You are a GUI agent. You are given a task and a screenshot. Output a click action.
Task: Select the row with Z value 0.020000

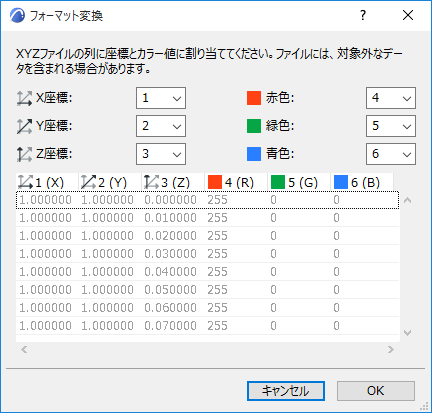[207, 236]
